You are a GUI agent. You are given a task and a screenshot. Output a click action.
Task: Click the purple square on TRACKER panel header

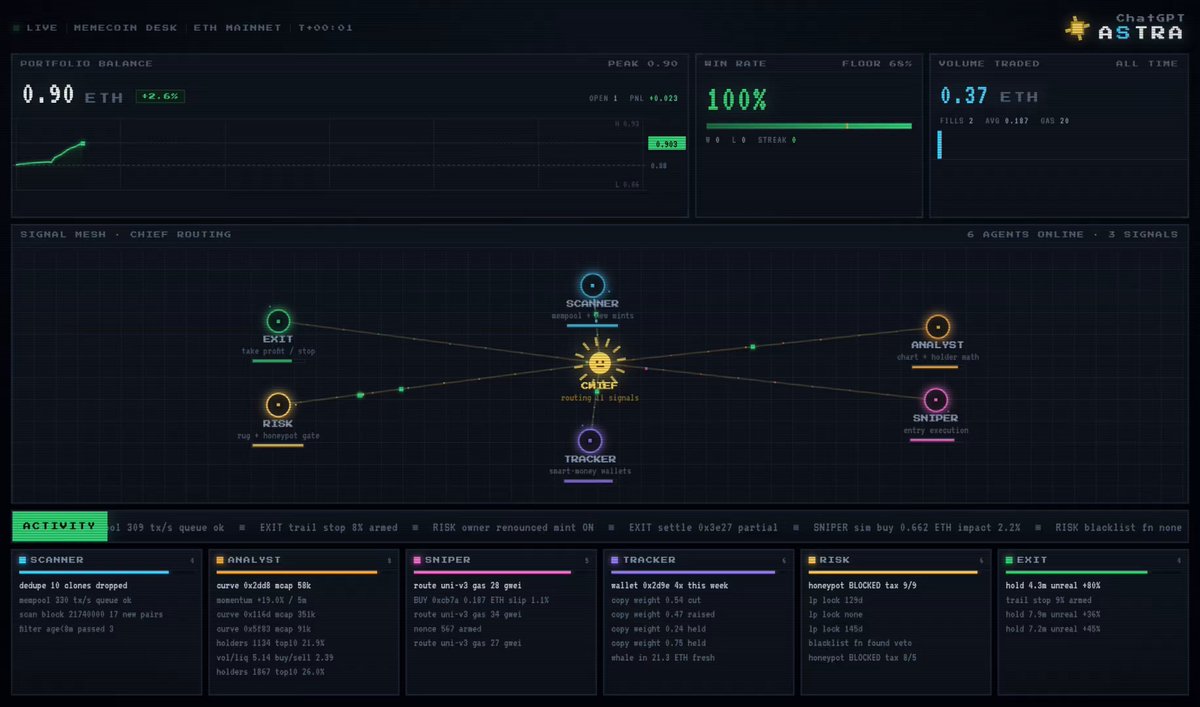(614, 560)
